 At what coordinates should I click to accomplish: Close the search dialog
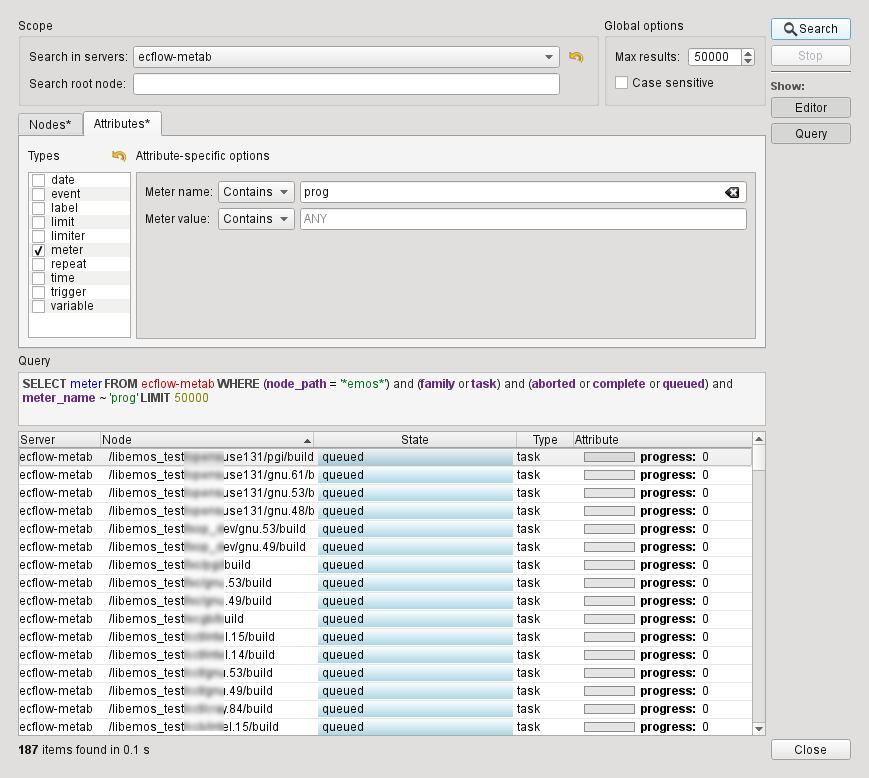pos(810,750)
